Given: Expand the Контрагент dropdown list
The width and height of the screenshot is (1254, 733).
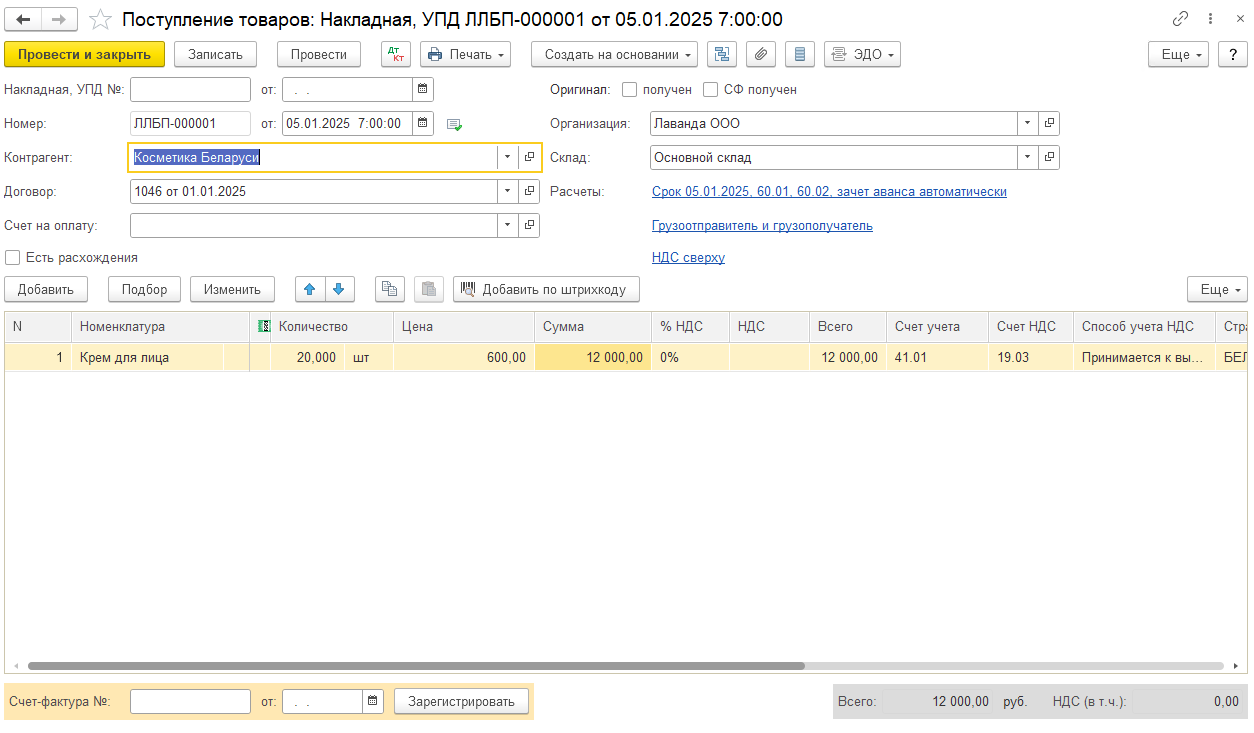Looking at the screenshot, I should [507, 157].
